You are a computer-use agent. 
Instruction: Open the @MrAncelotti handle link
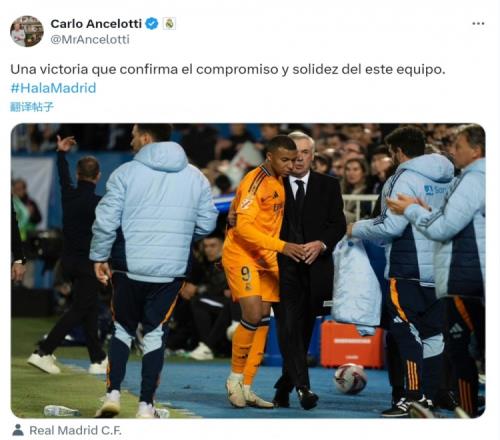90,39
